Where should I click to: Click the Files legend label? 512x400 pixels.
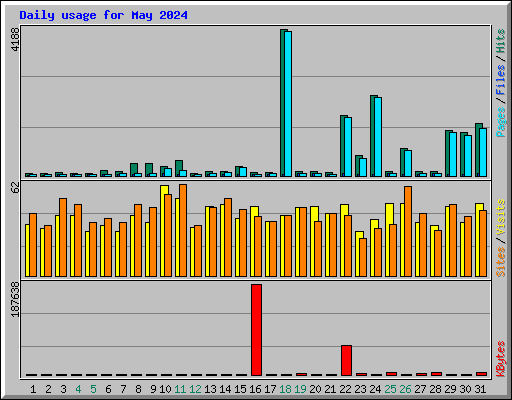pos(500,80)
